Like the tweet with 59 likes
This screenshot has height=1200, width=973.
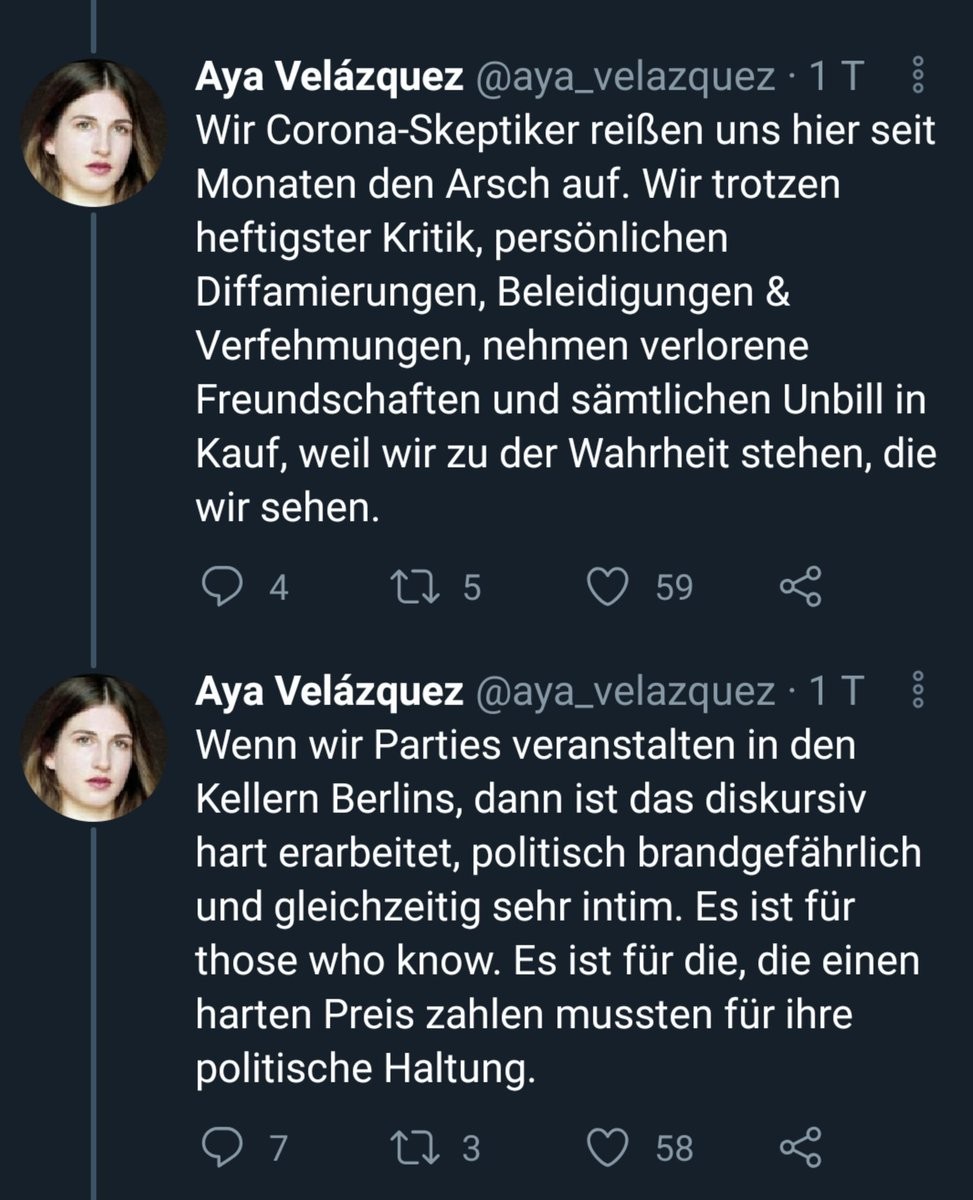(x=607, y=587)
